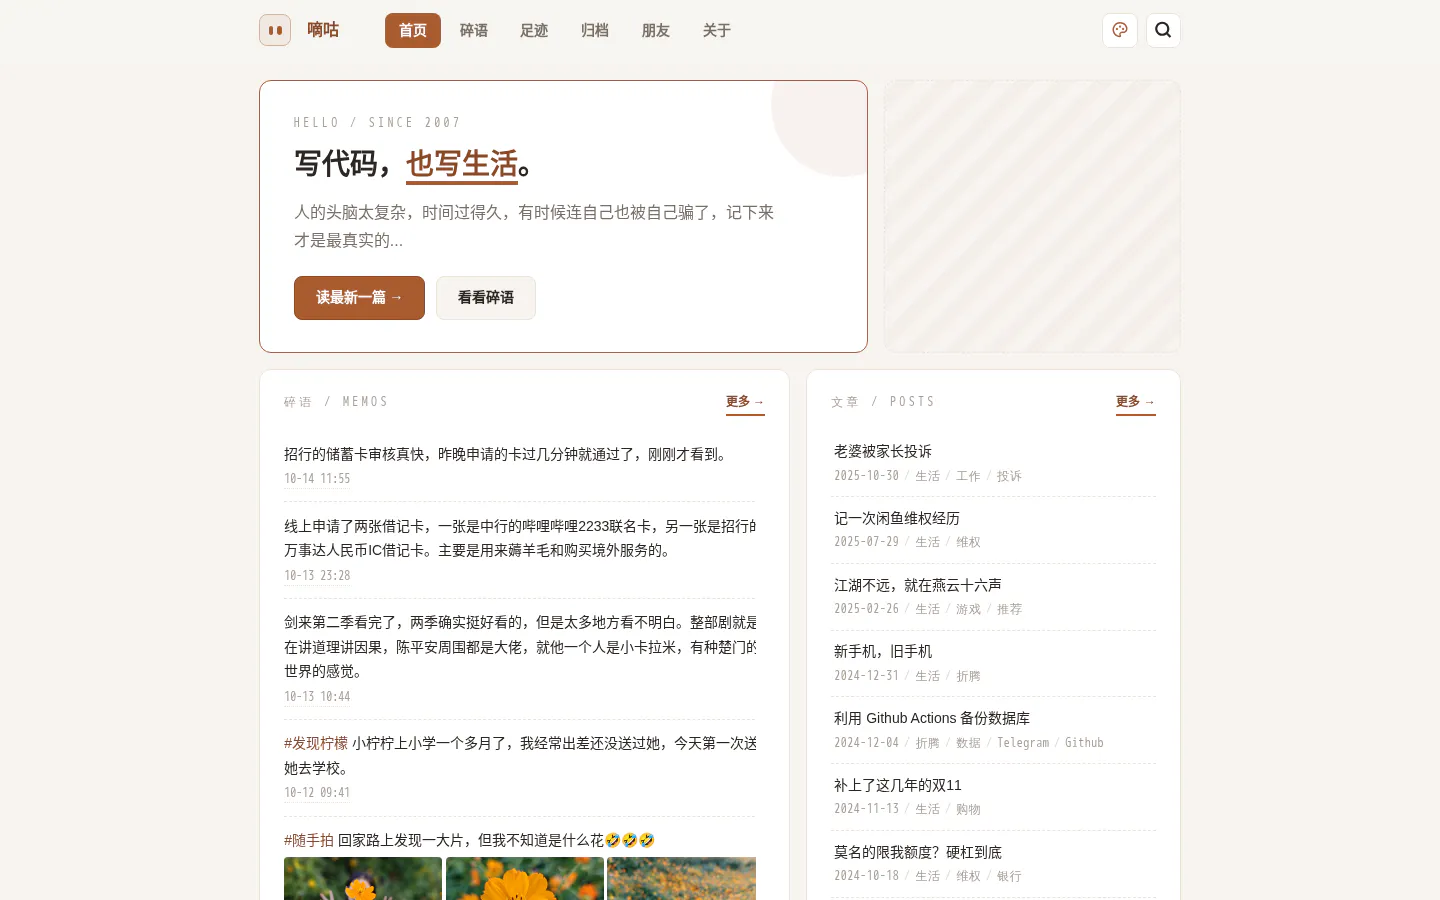Open the 足迹 navigation item
1440x900 pixels.
[534, 31]
